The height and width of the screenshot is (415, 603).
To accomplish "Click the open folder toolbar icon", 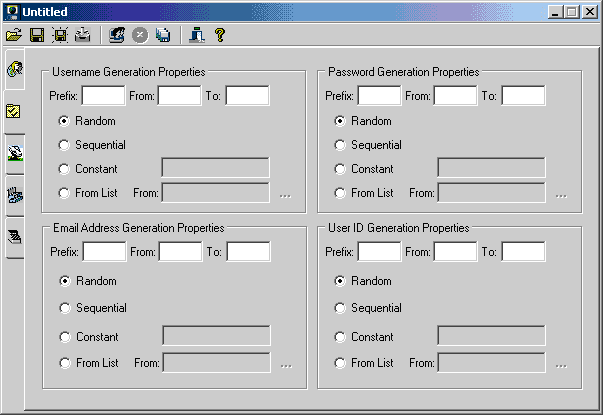I will 14,35.
